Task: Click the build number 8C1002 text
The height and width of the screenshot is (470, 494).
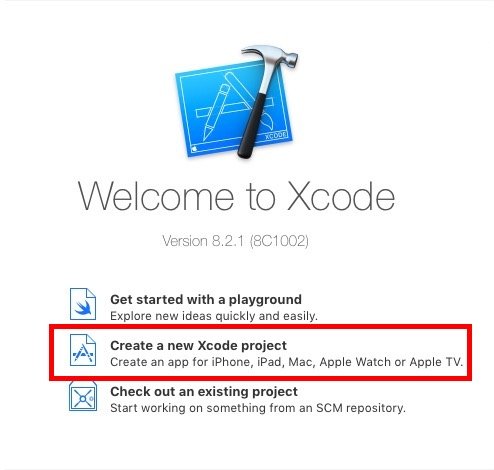Action: 279,241
